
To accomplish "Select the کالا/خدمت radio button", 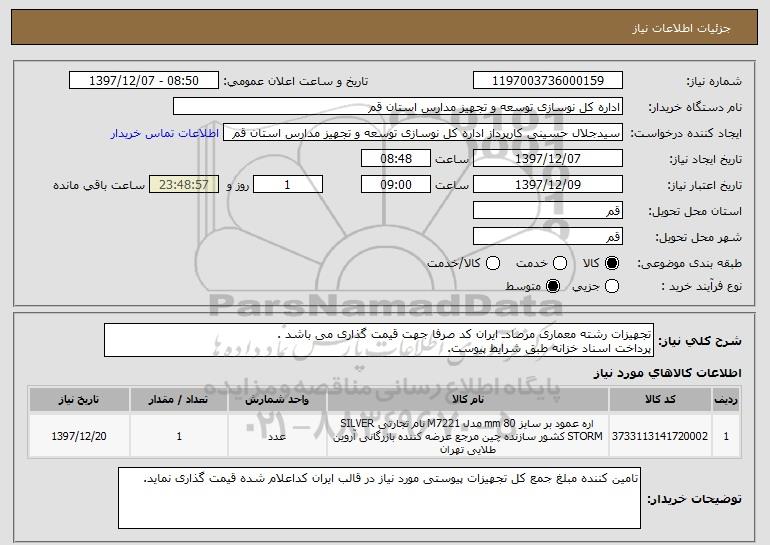I will pos(493,263).
